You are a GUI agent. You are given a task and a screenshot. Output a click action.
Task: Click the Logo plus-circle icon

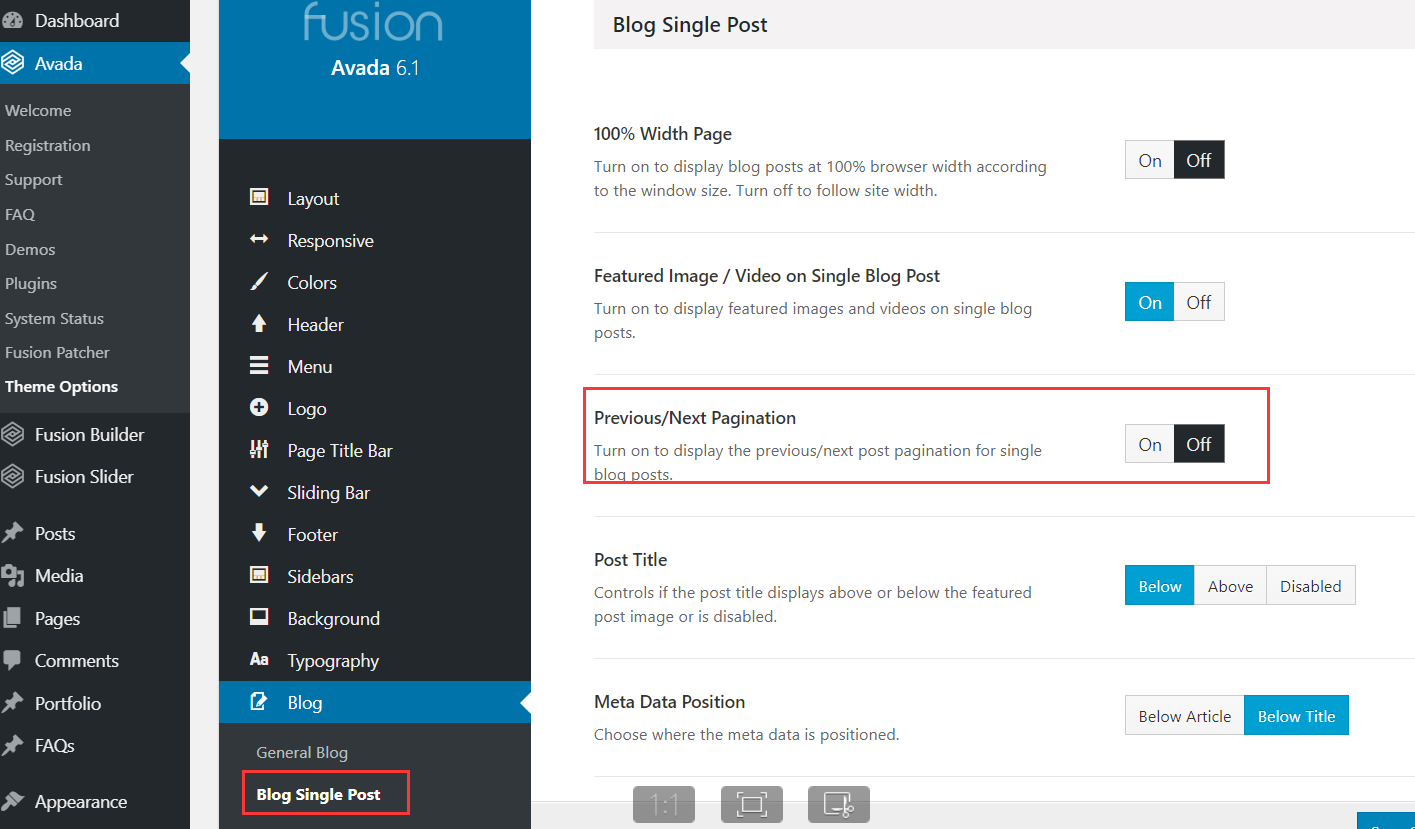click(x=259, y=408)
